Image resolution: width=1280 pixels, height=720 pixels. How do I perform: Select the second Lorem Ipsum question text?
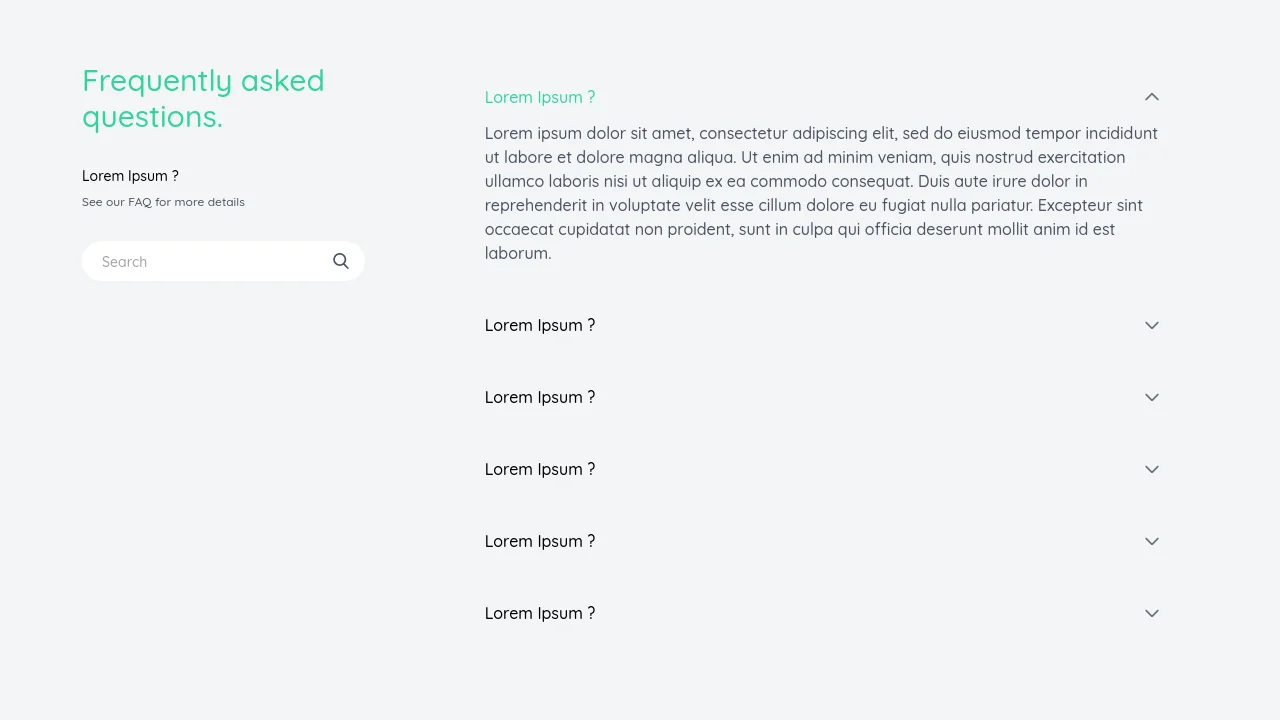coord(540,325)
